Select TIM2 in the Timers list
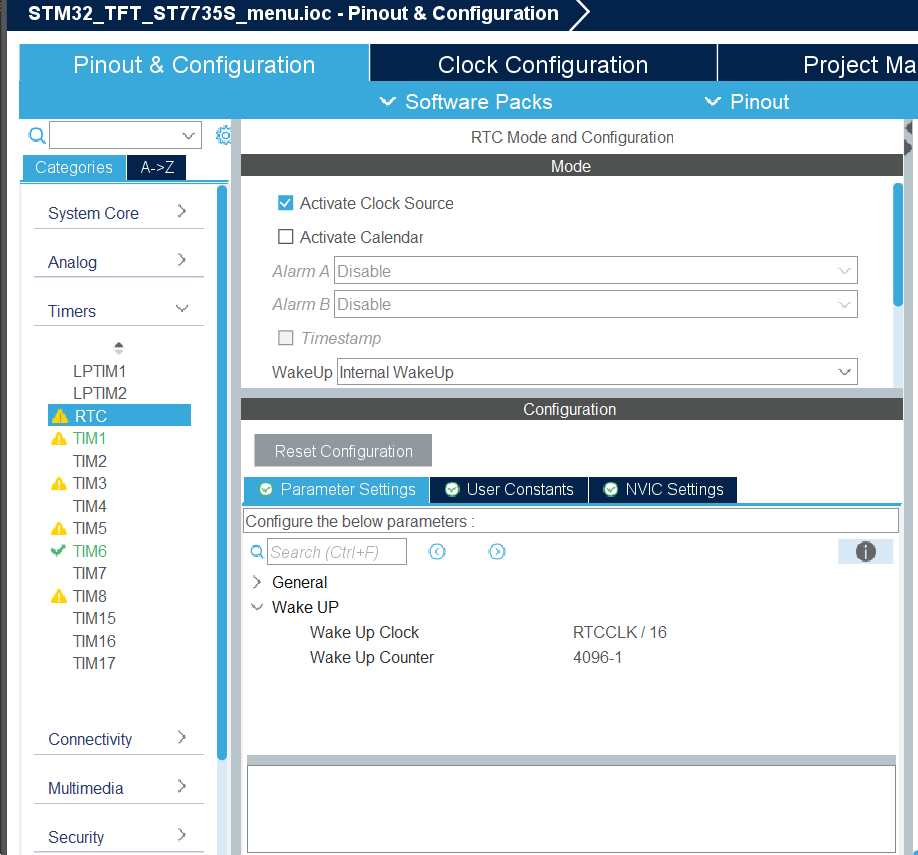 coord(90,461)
